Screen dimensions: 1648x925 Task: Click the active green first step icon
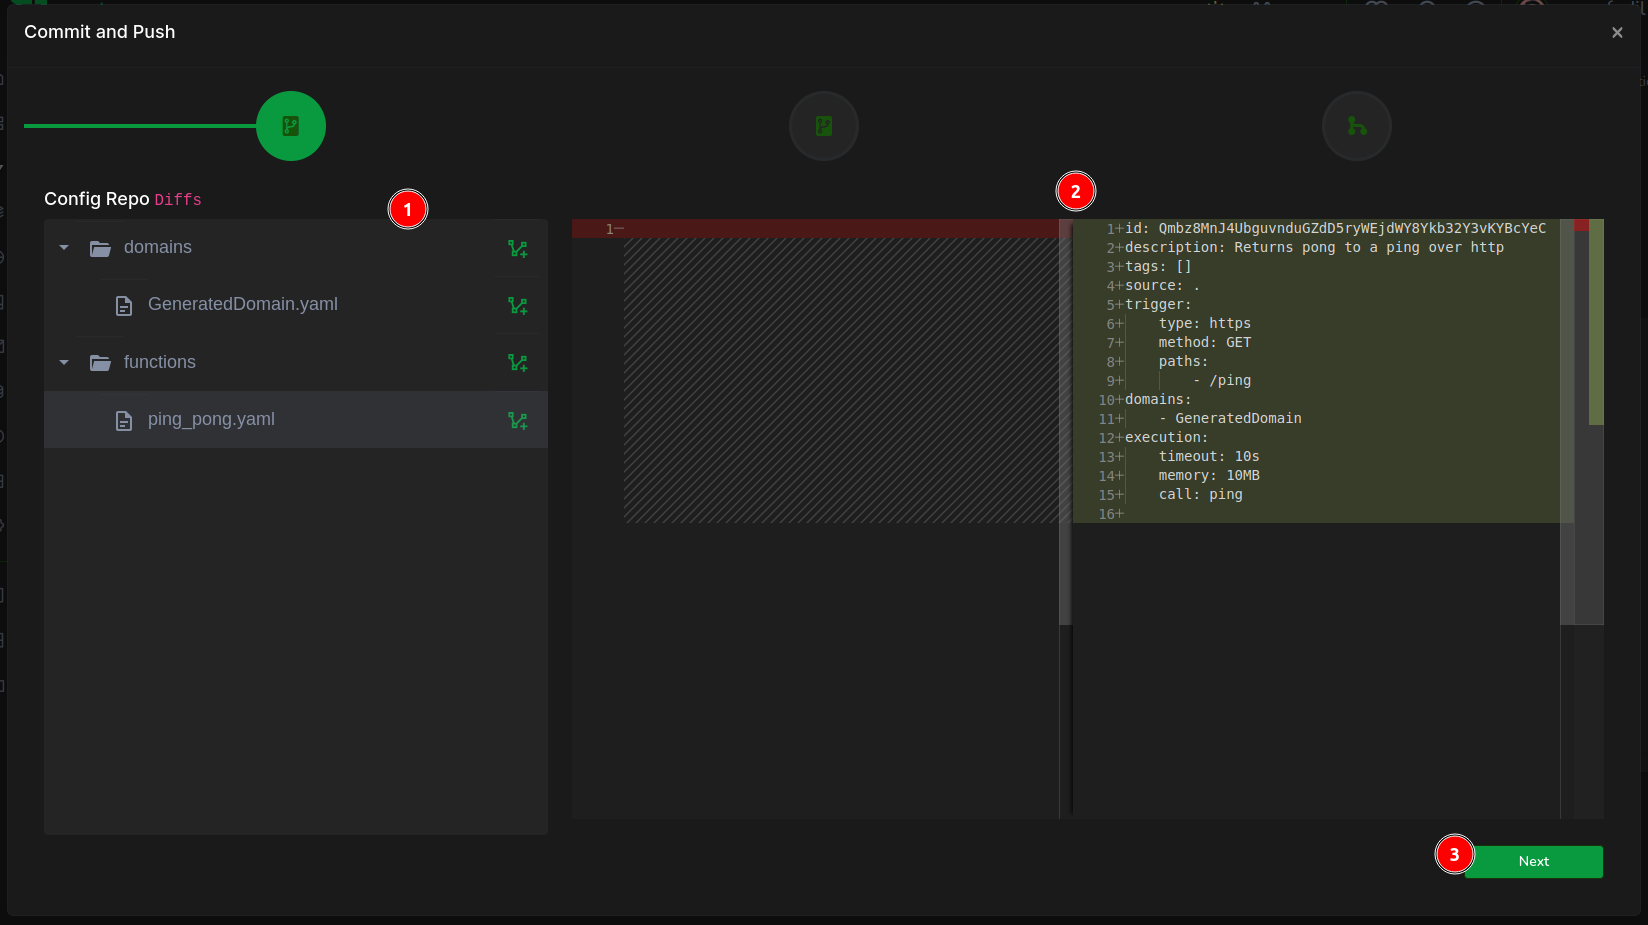click(291, 126)
